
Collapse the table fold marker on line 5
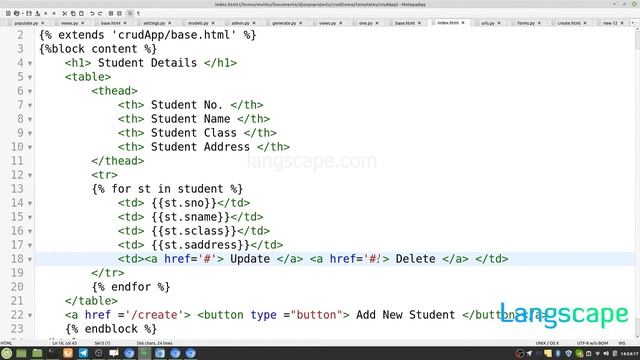point(30,77)
